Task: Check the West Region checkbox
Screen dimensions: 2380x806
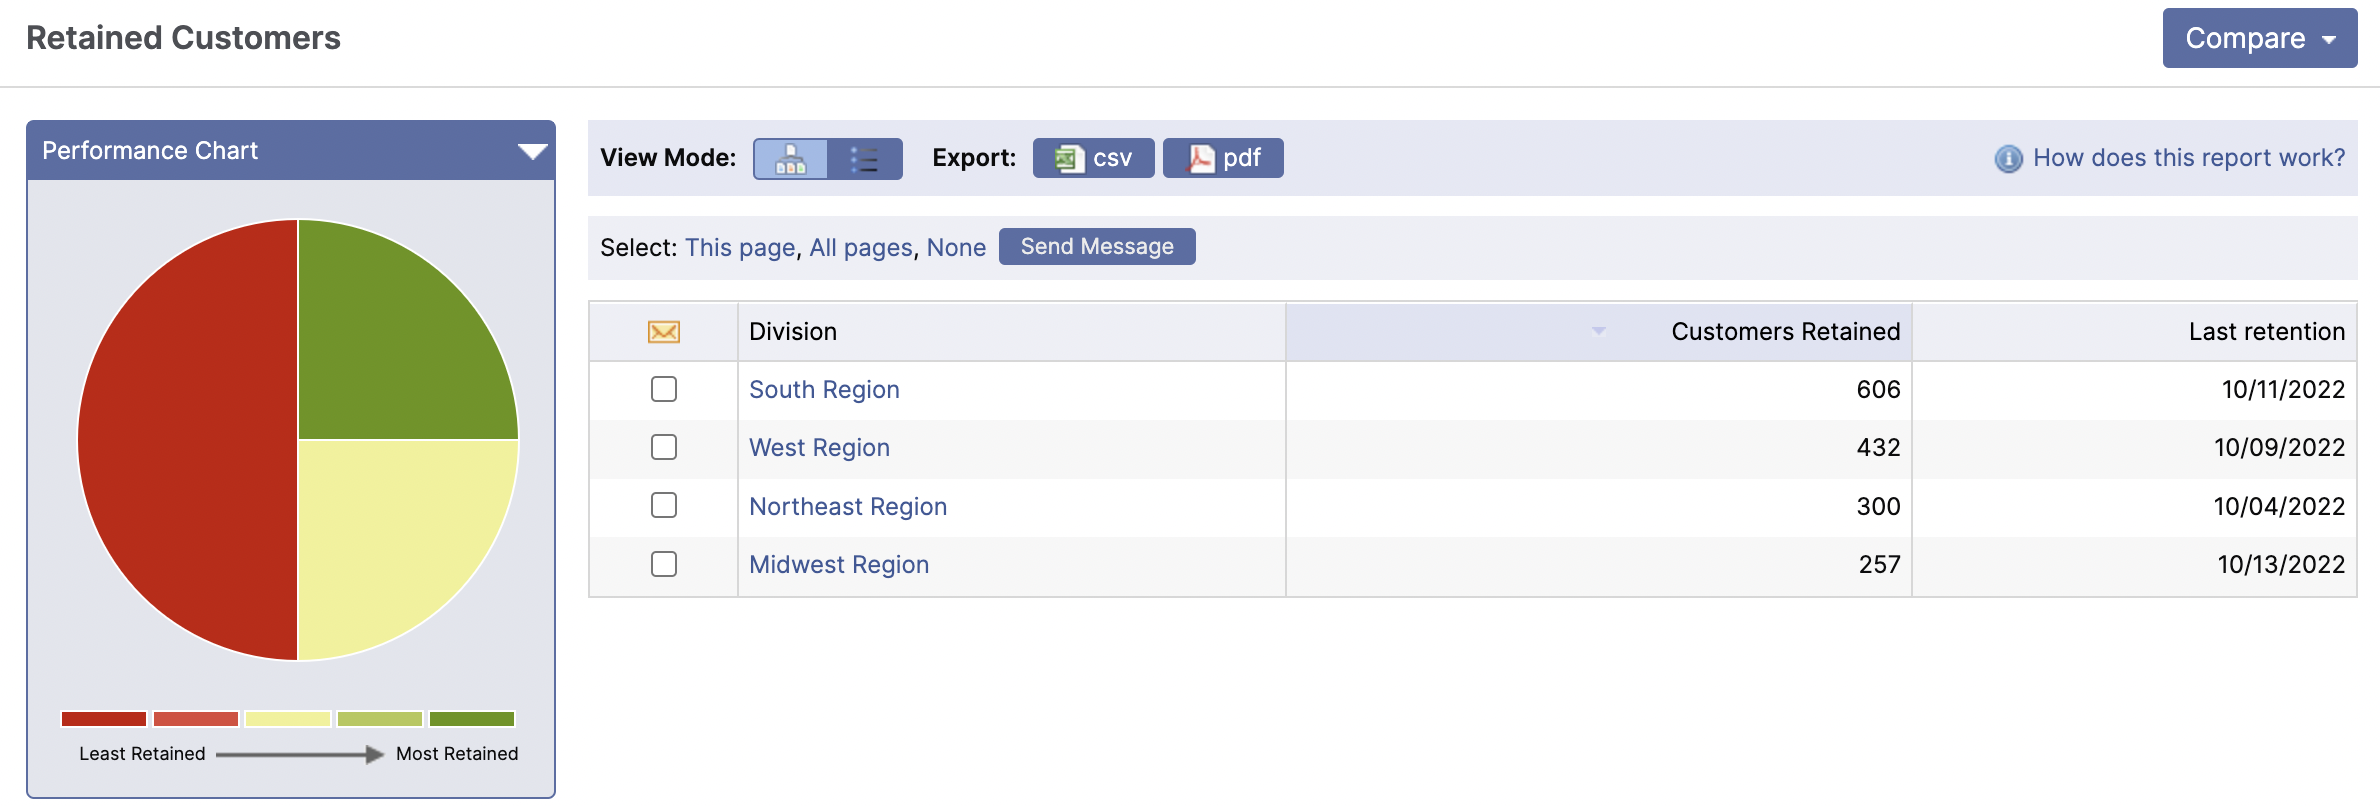Action: click(664, 447)
